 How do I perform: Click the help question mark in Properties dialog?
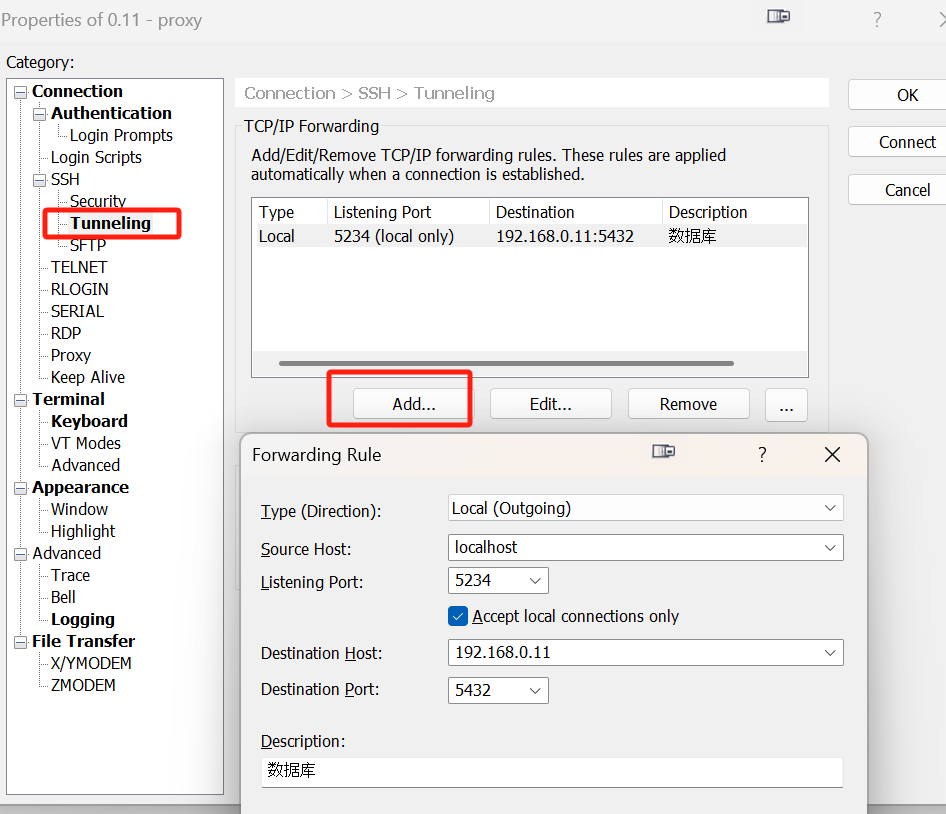[x=876, y=18]
